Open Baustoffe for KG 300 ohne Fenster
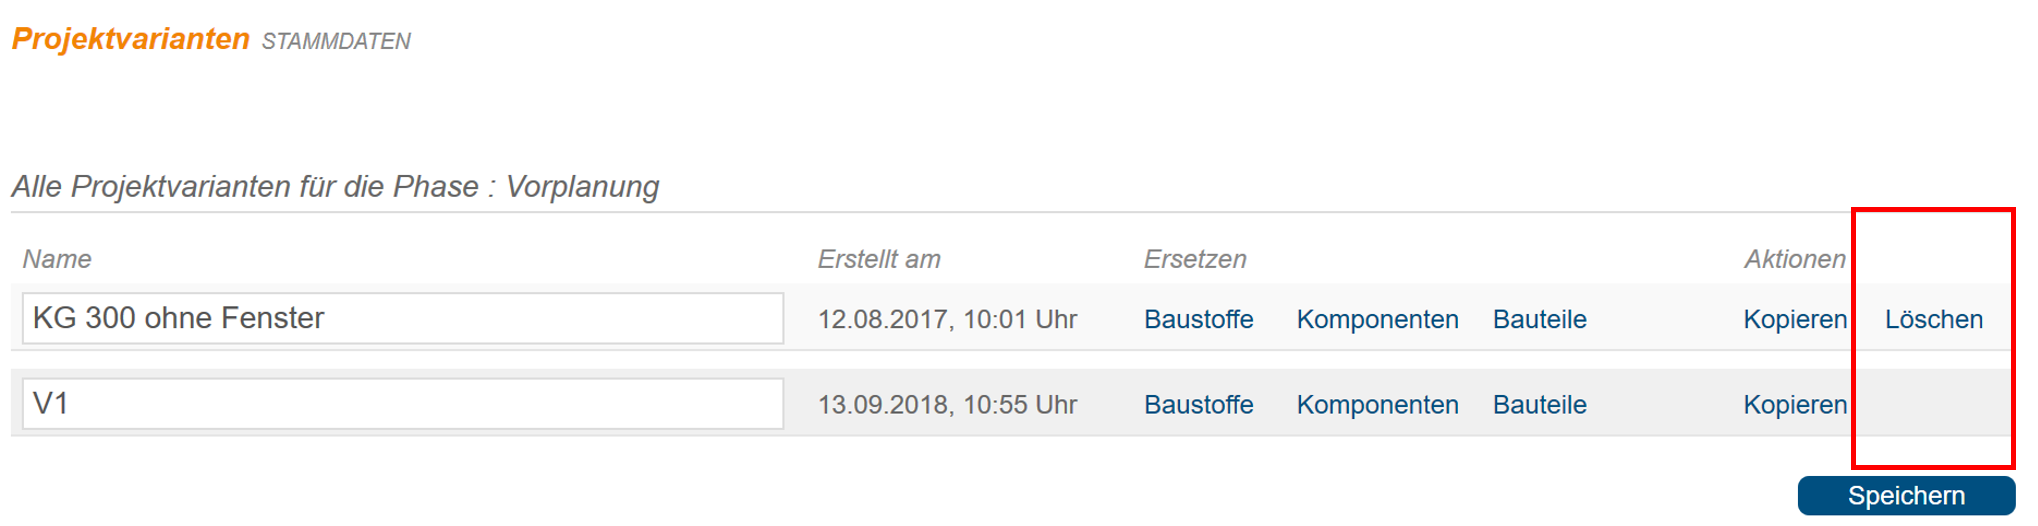 (1198, 319)
